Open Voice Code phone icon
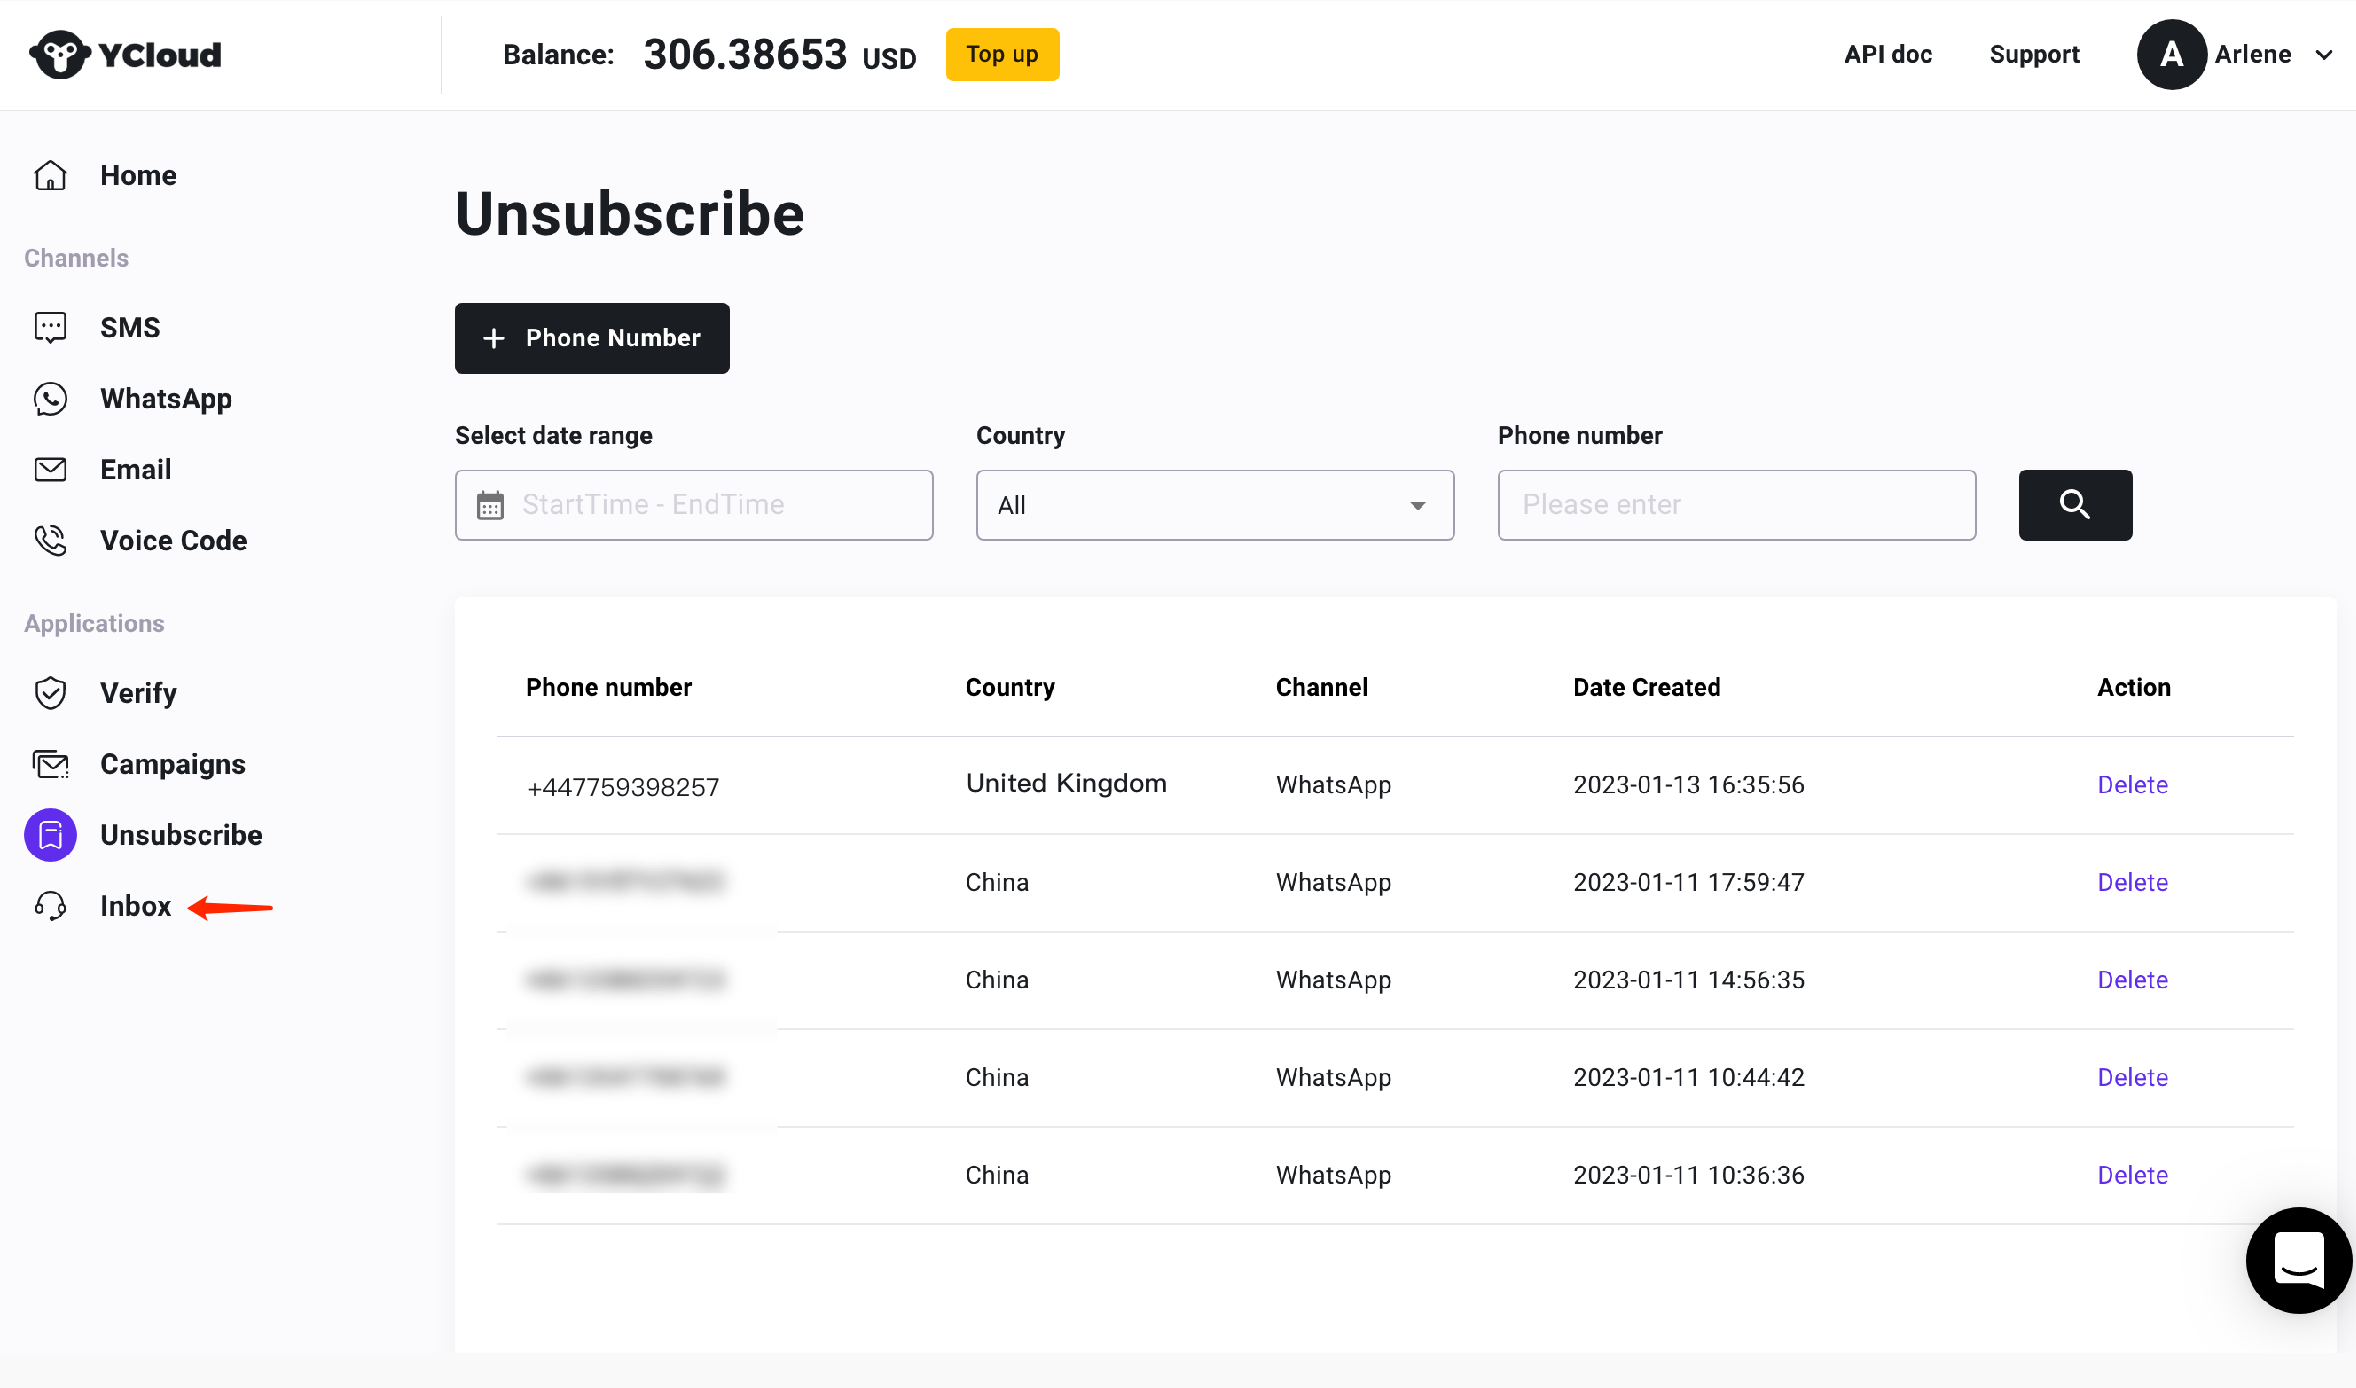The width and height of the screenshot is (2356, 1388). pos(50,541)
